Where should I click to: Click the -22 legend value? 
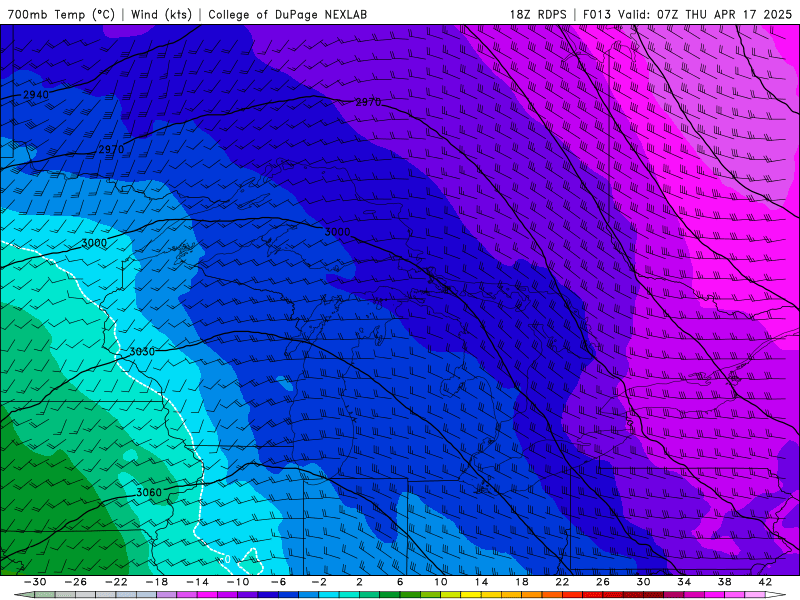coord(116,582)
